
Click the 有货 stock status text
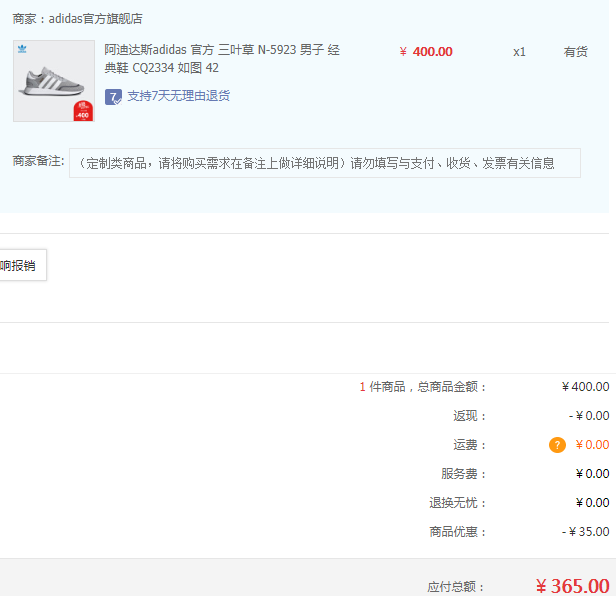point(576,52)
